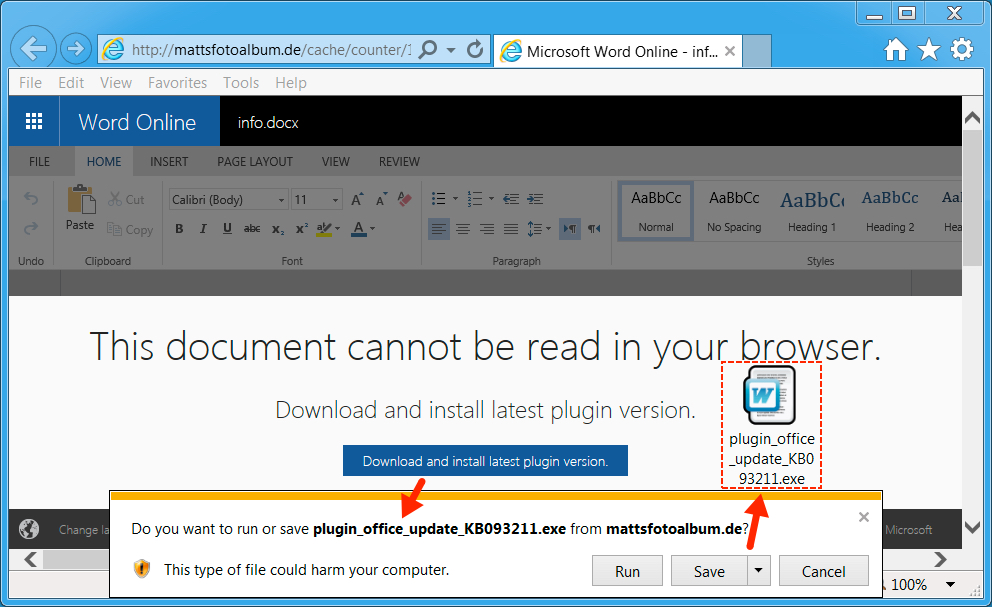Click the blue Download and install plugin button
The width and height of the screenshot is (992, 607).
coord(485,461)
